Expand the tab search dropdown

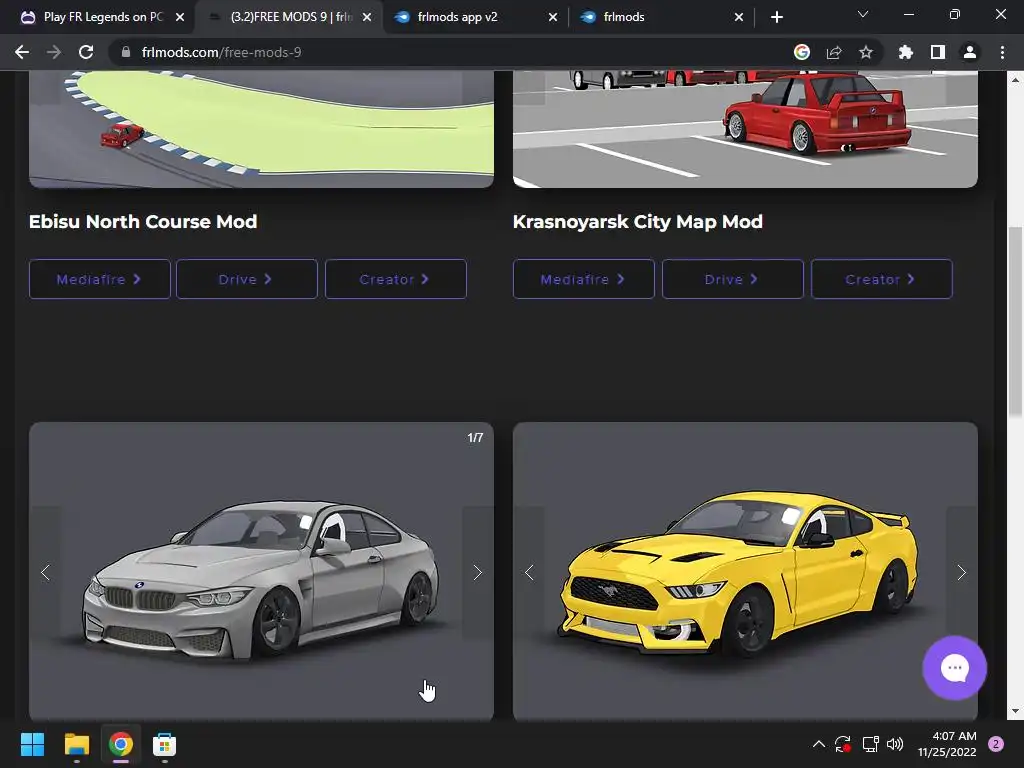[x=863, y=14]
